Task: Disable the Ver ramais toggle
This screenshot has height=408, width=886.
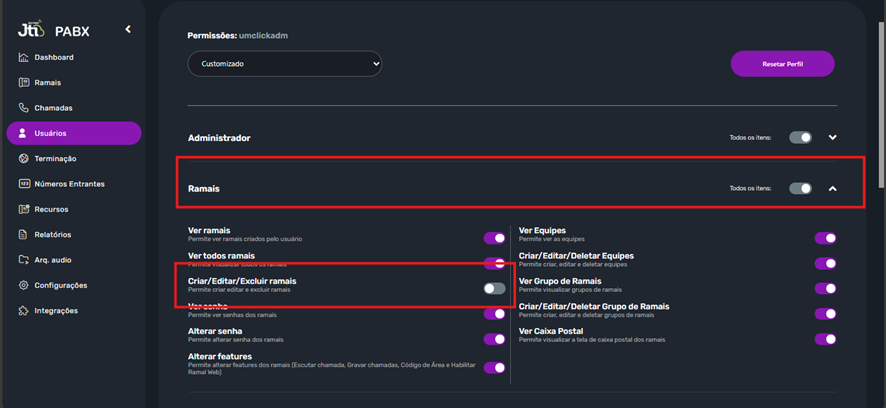Action: (494, 238)
